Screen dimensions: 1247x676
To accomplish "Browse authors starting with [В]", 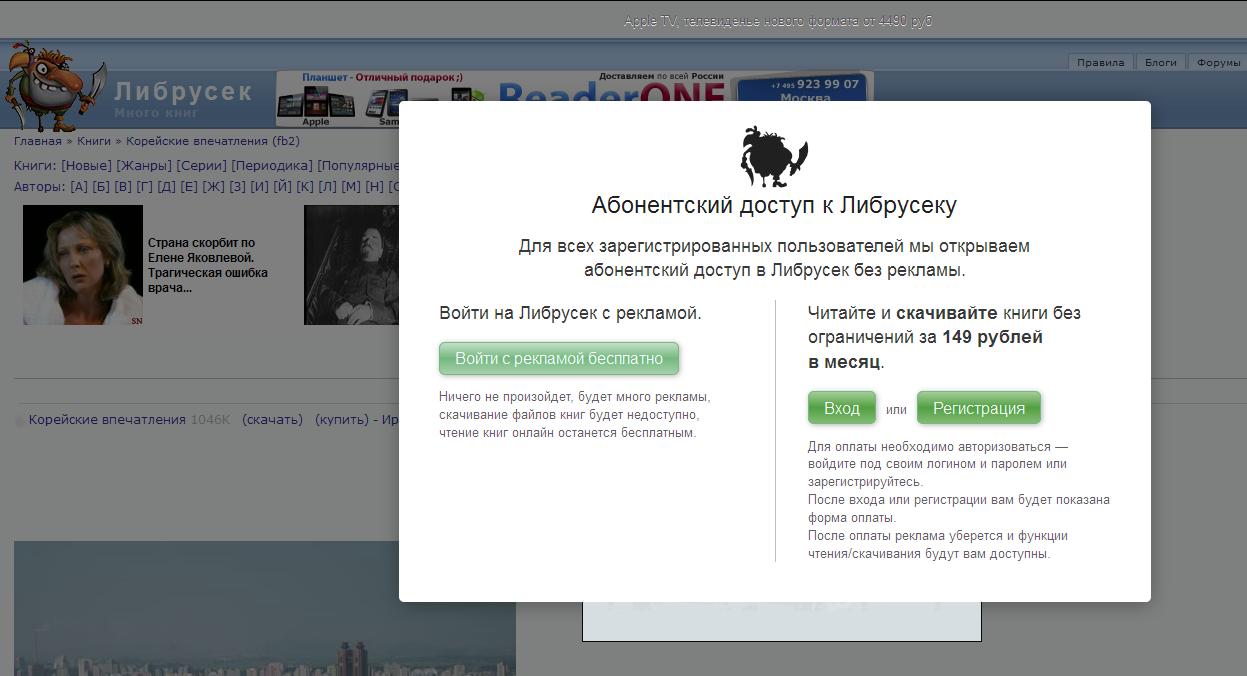I will [x=123, y=186].
